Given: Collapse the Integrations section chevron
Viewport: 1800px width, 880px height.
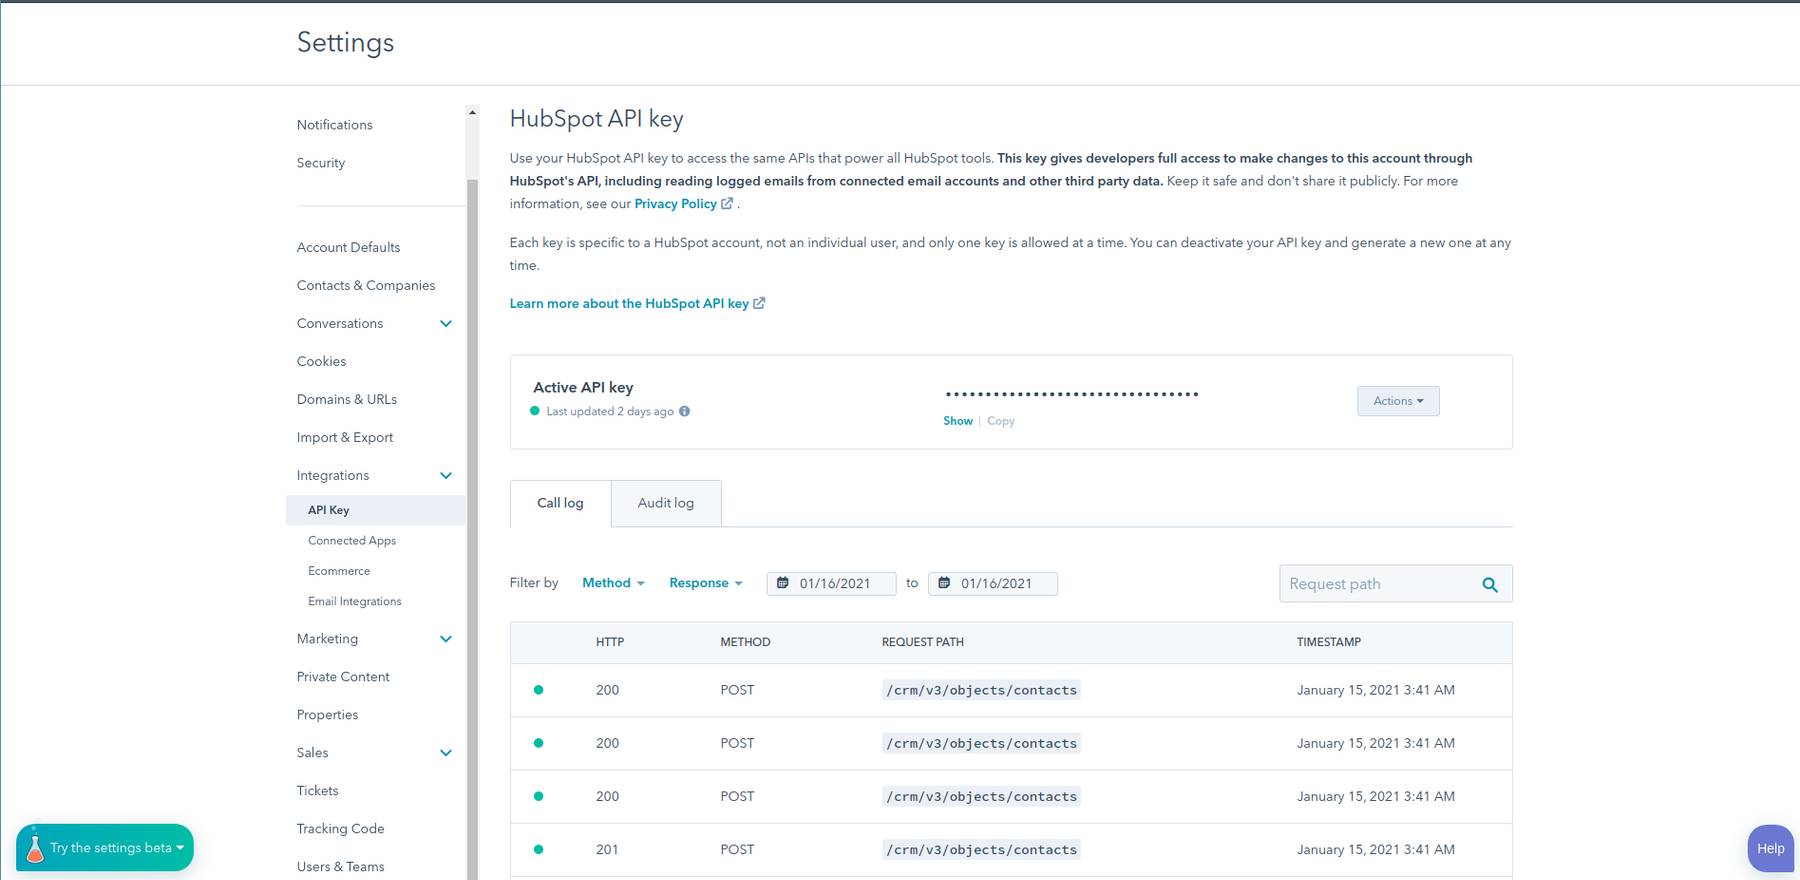Looking at the screenshot, I should 446,475.
